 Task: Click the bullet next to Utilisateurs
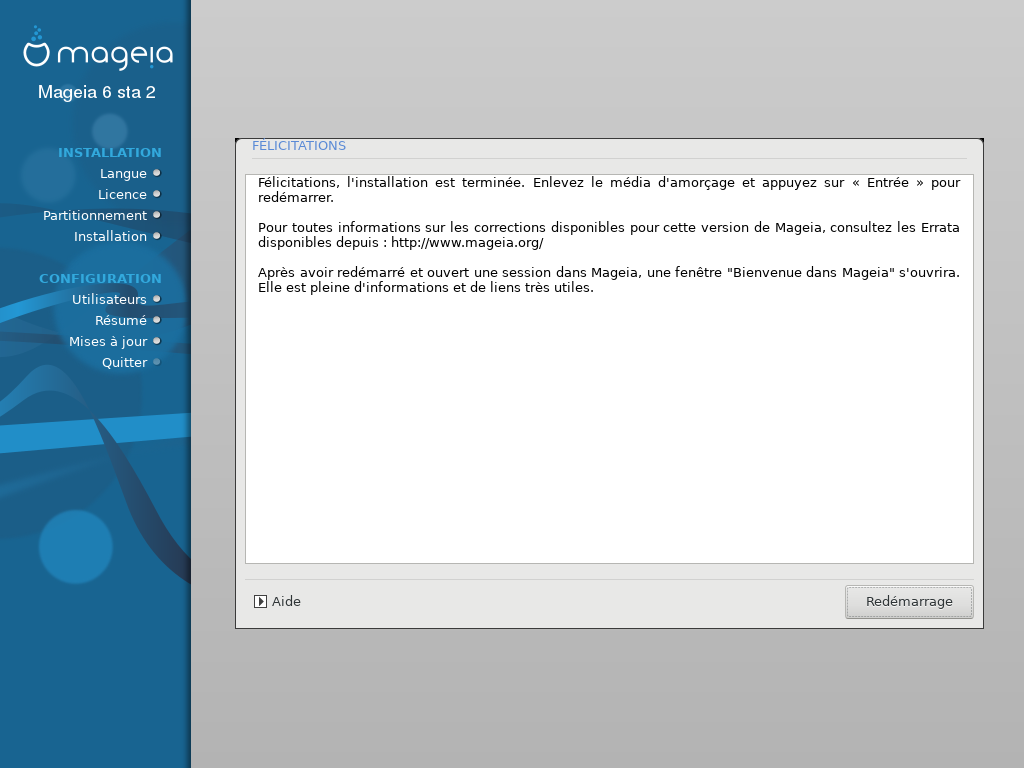tap(157, 299)
